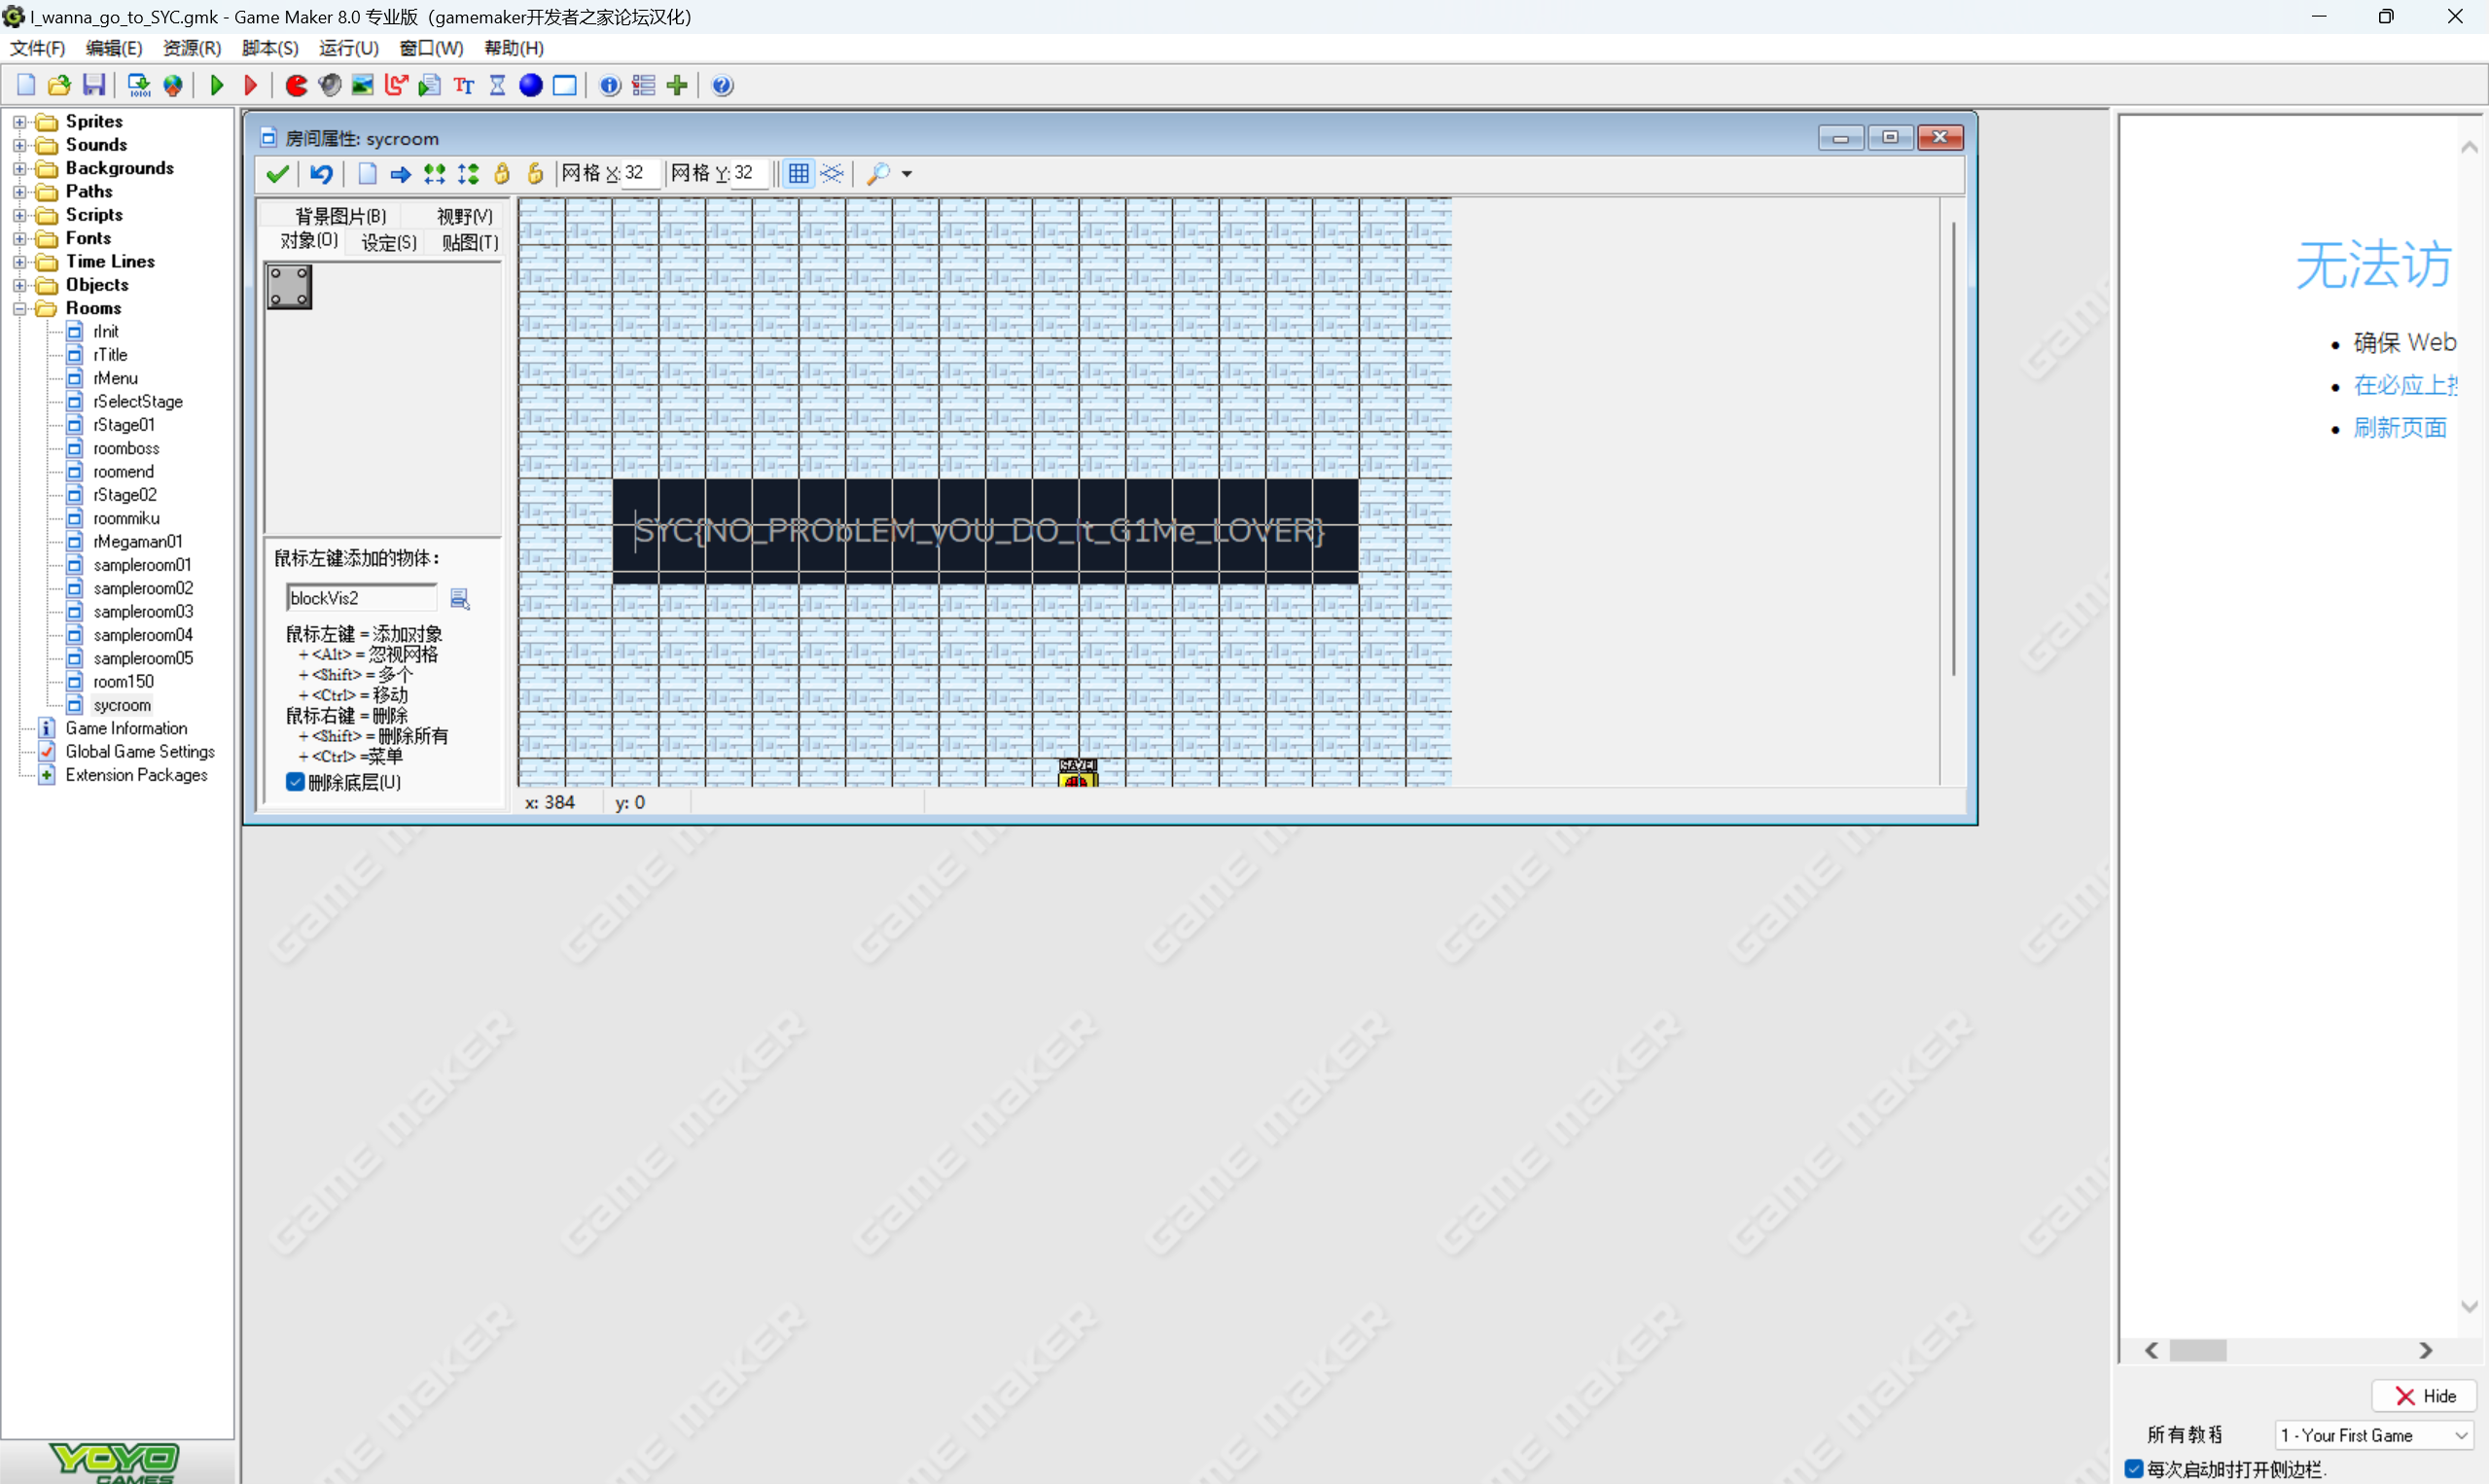This screenshot has height=1484, width=2489.
Task: Click the 网格 X input field
Action: 639,174
